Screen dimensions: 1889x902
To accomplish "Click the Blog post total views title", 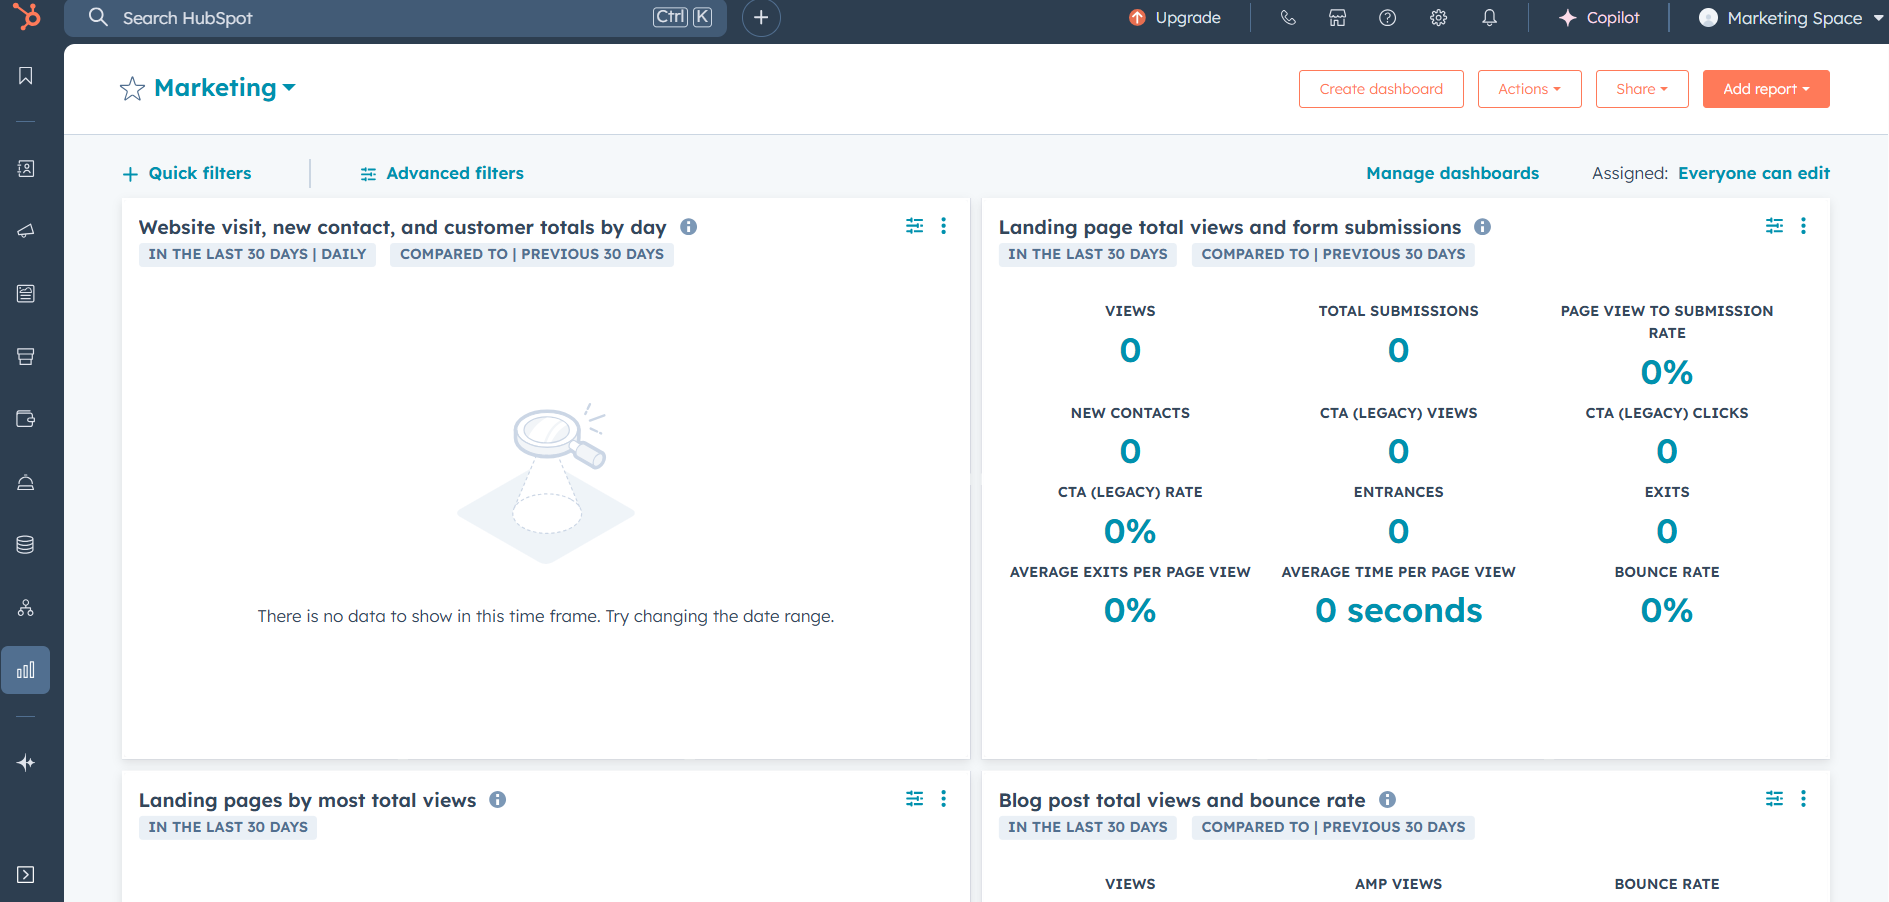I will [1182, 800].
